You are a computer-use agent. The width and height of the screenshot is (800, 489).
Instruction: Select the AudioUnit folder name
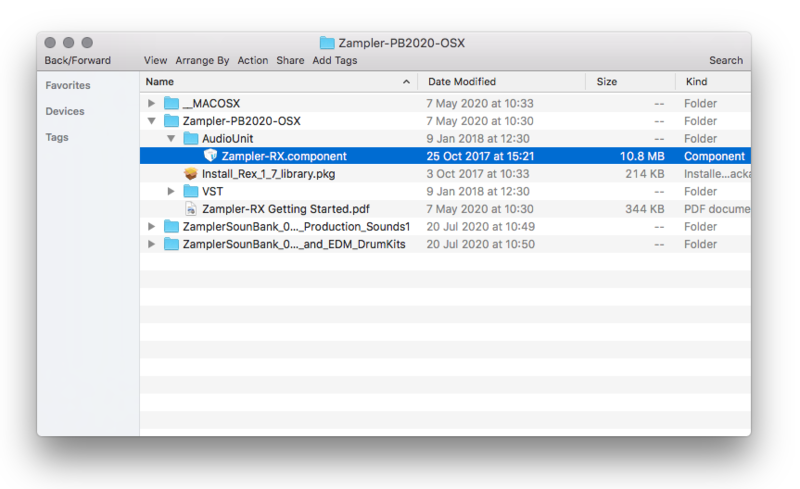[x=228, y=138]
